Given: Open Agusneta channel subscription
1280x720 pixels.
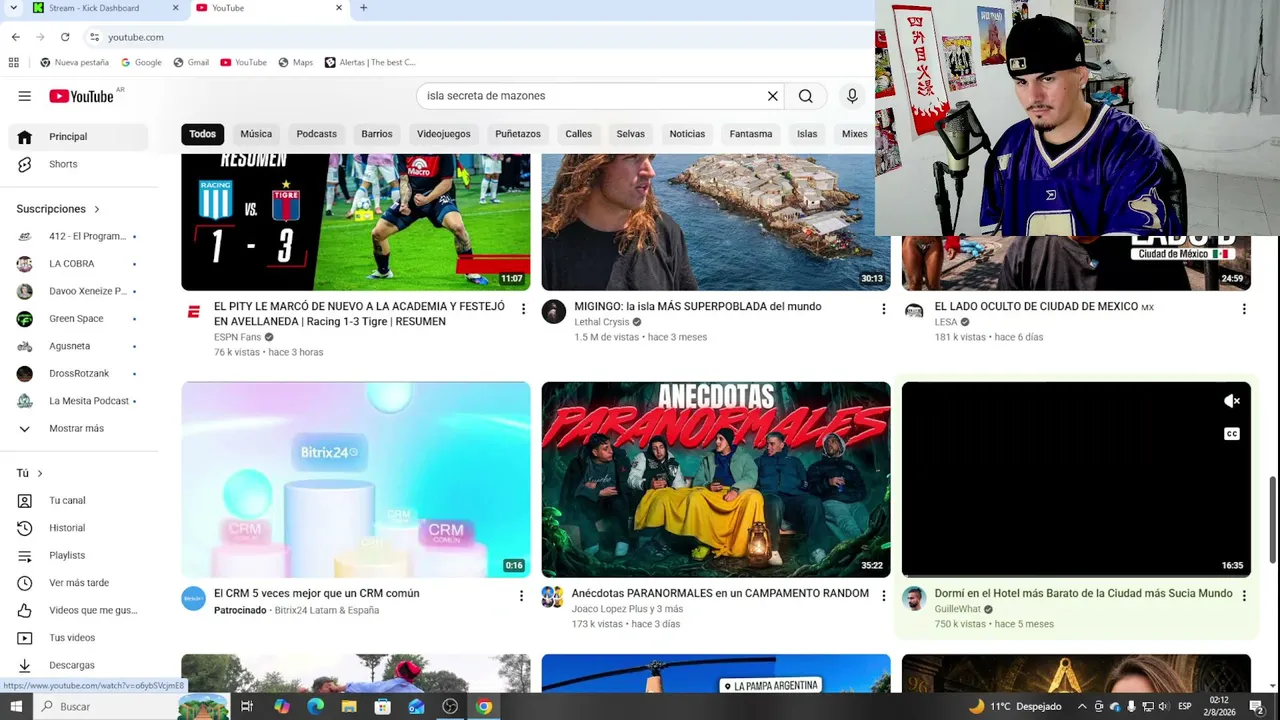Looking at the screenshot, I should pyautogui.click(x=79, y=346).
